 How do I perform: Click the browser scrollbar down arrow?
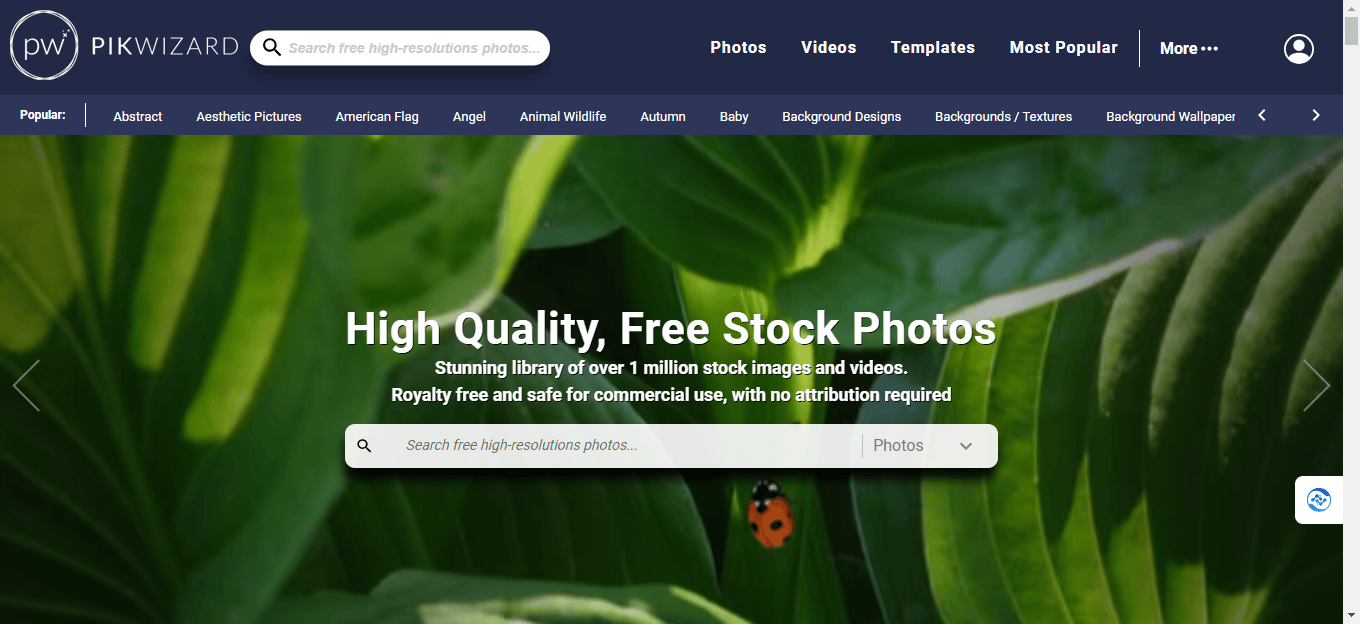coord(1351,614)
